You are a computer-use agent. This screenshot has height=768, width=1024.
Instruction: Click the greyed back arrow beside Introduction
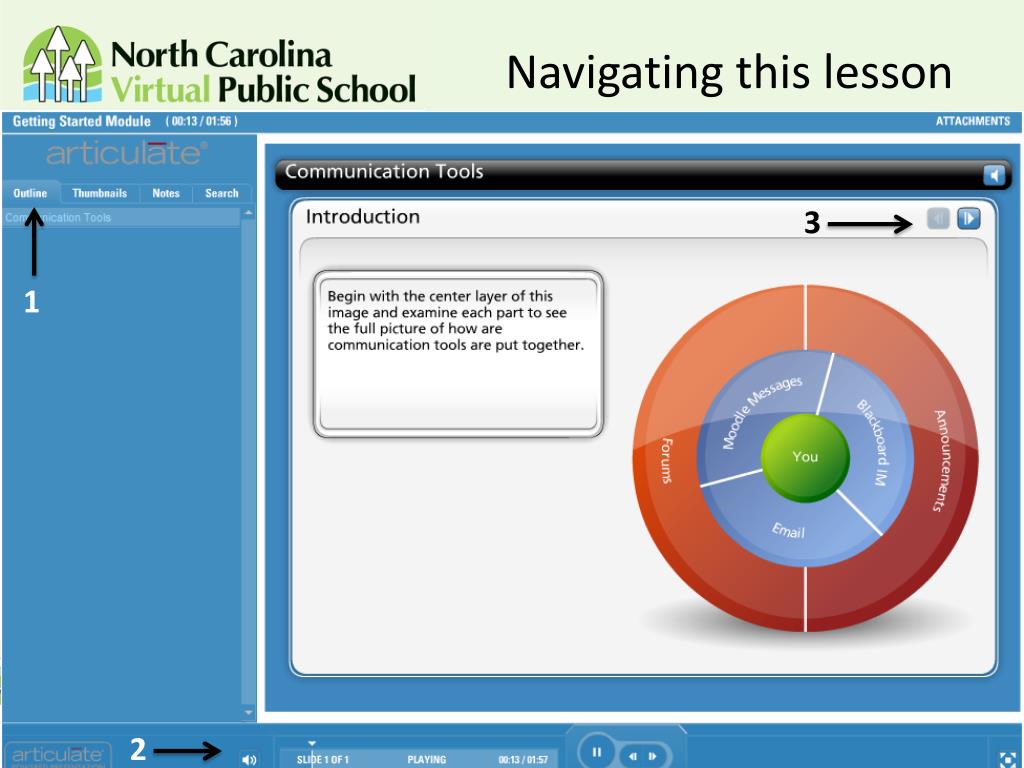(x=938, y=218)
